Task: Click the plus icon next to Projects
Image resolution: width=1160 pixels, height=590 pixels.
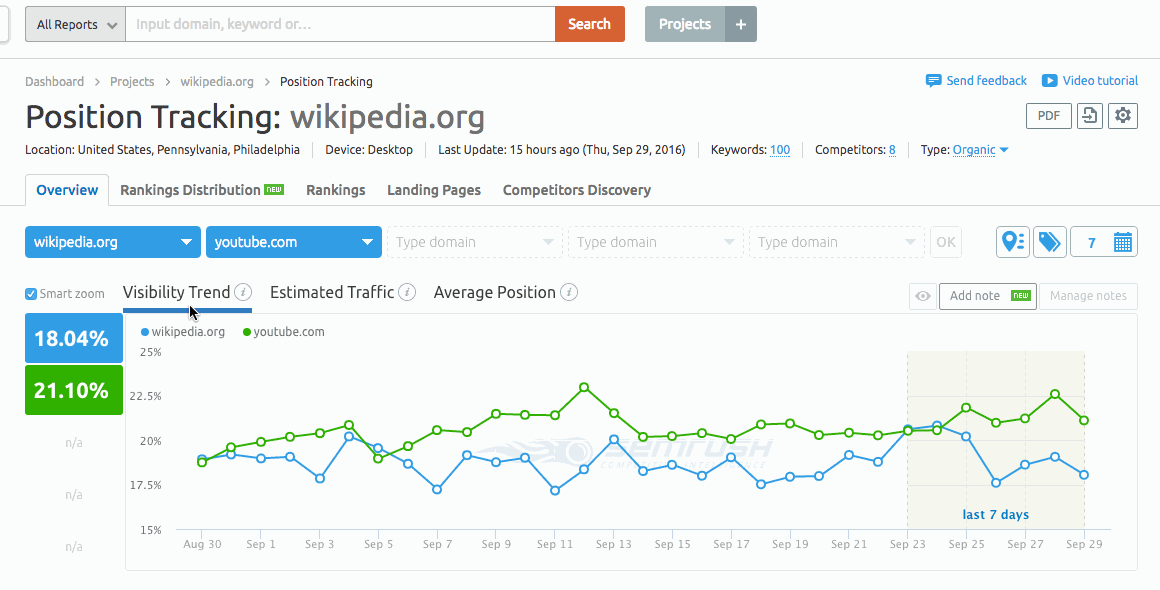Action: 741,24
